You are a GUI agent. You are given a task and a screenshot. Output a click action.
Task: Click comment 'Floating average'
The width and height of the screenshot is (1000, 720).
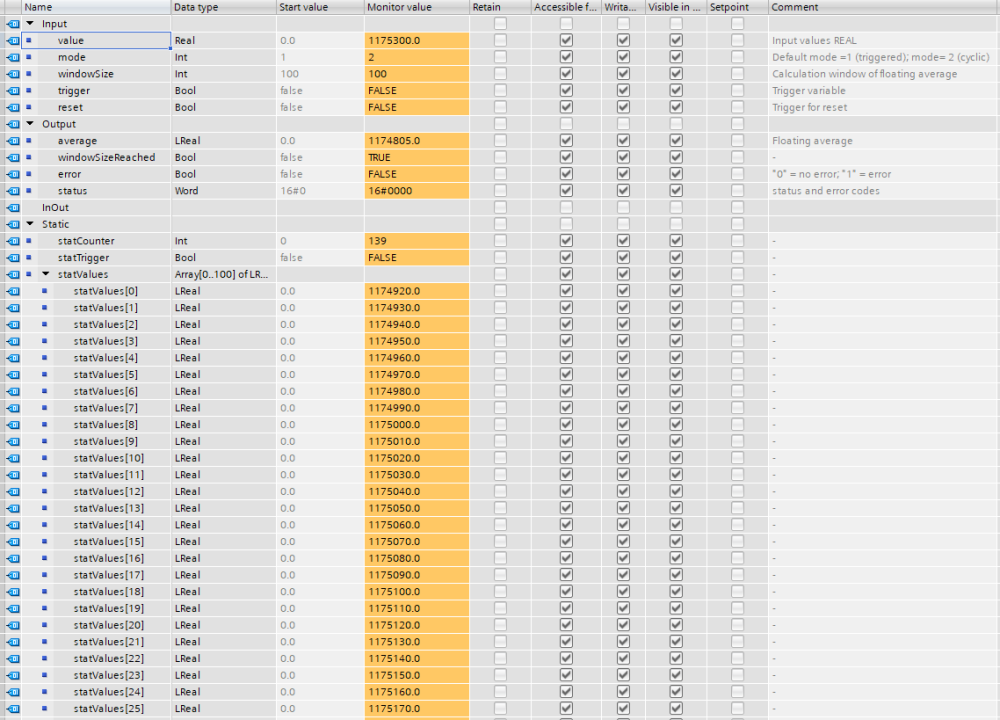(812, 140)
